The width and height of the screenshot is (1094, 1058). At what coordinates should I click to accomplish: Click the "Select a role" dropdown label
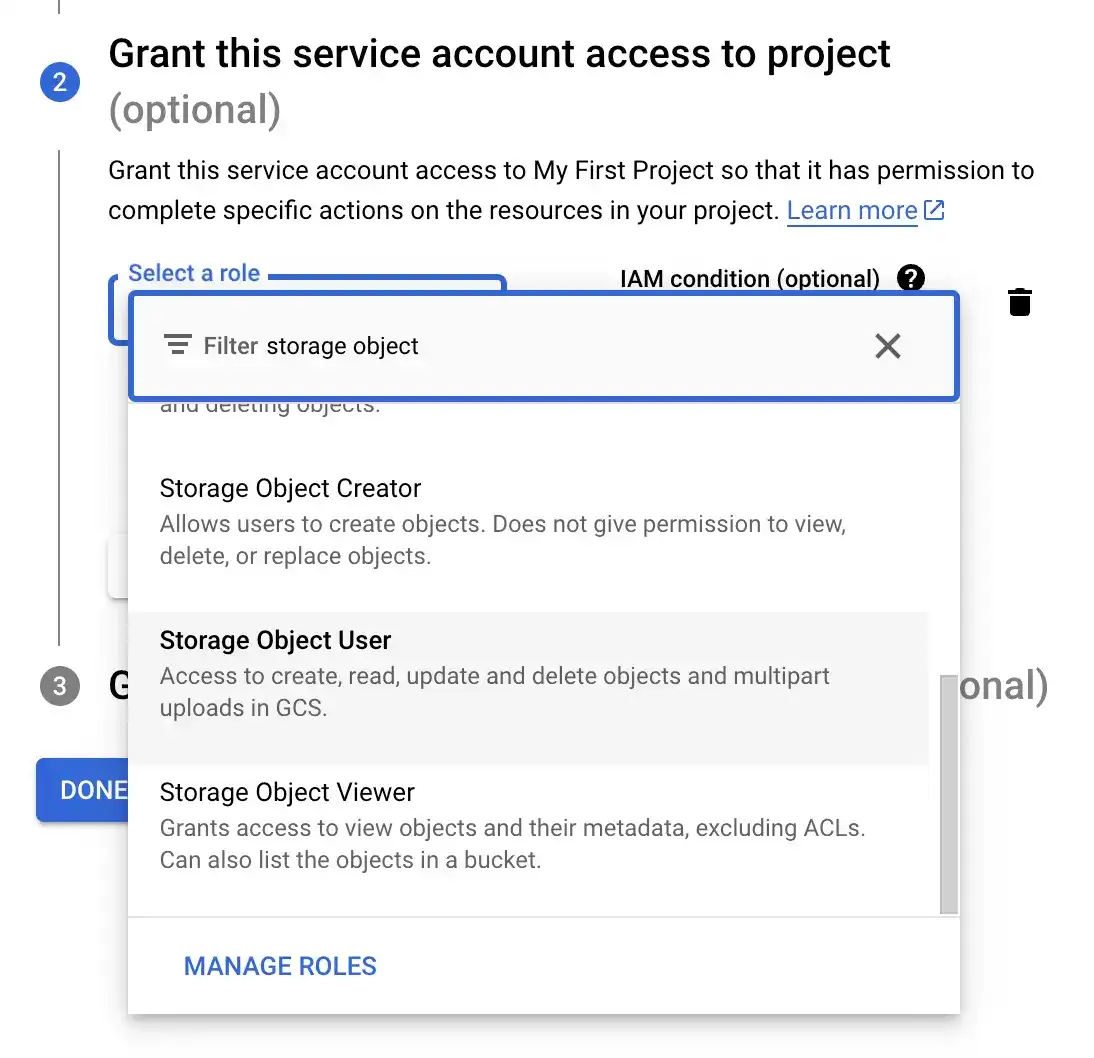tap(194, 274)
